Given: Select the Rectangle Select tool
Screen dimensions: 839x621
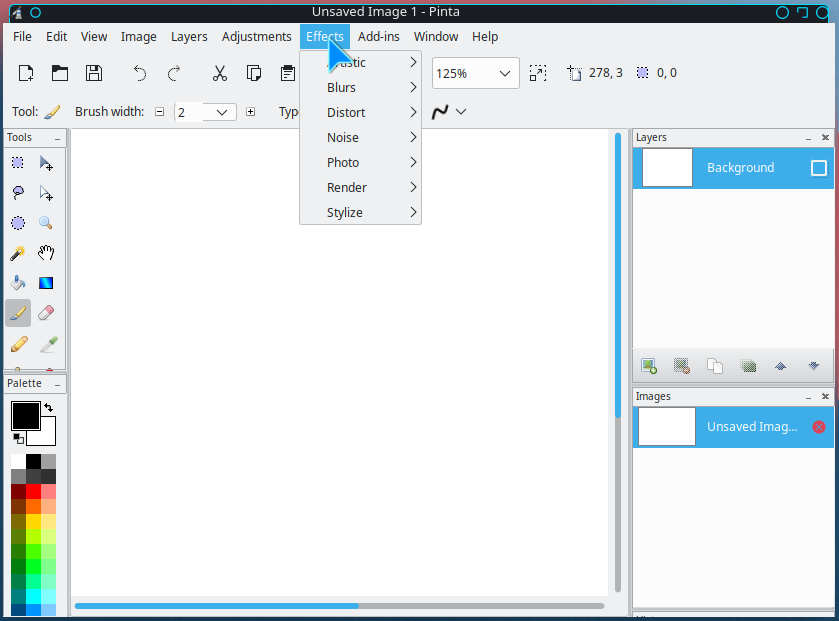Looking at the screenshot, I should (18, 163).
